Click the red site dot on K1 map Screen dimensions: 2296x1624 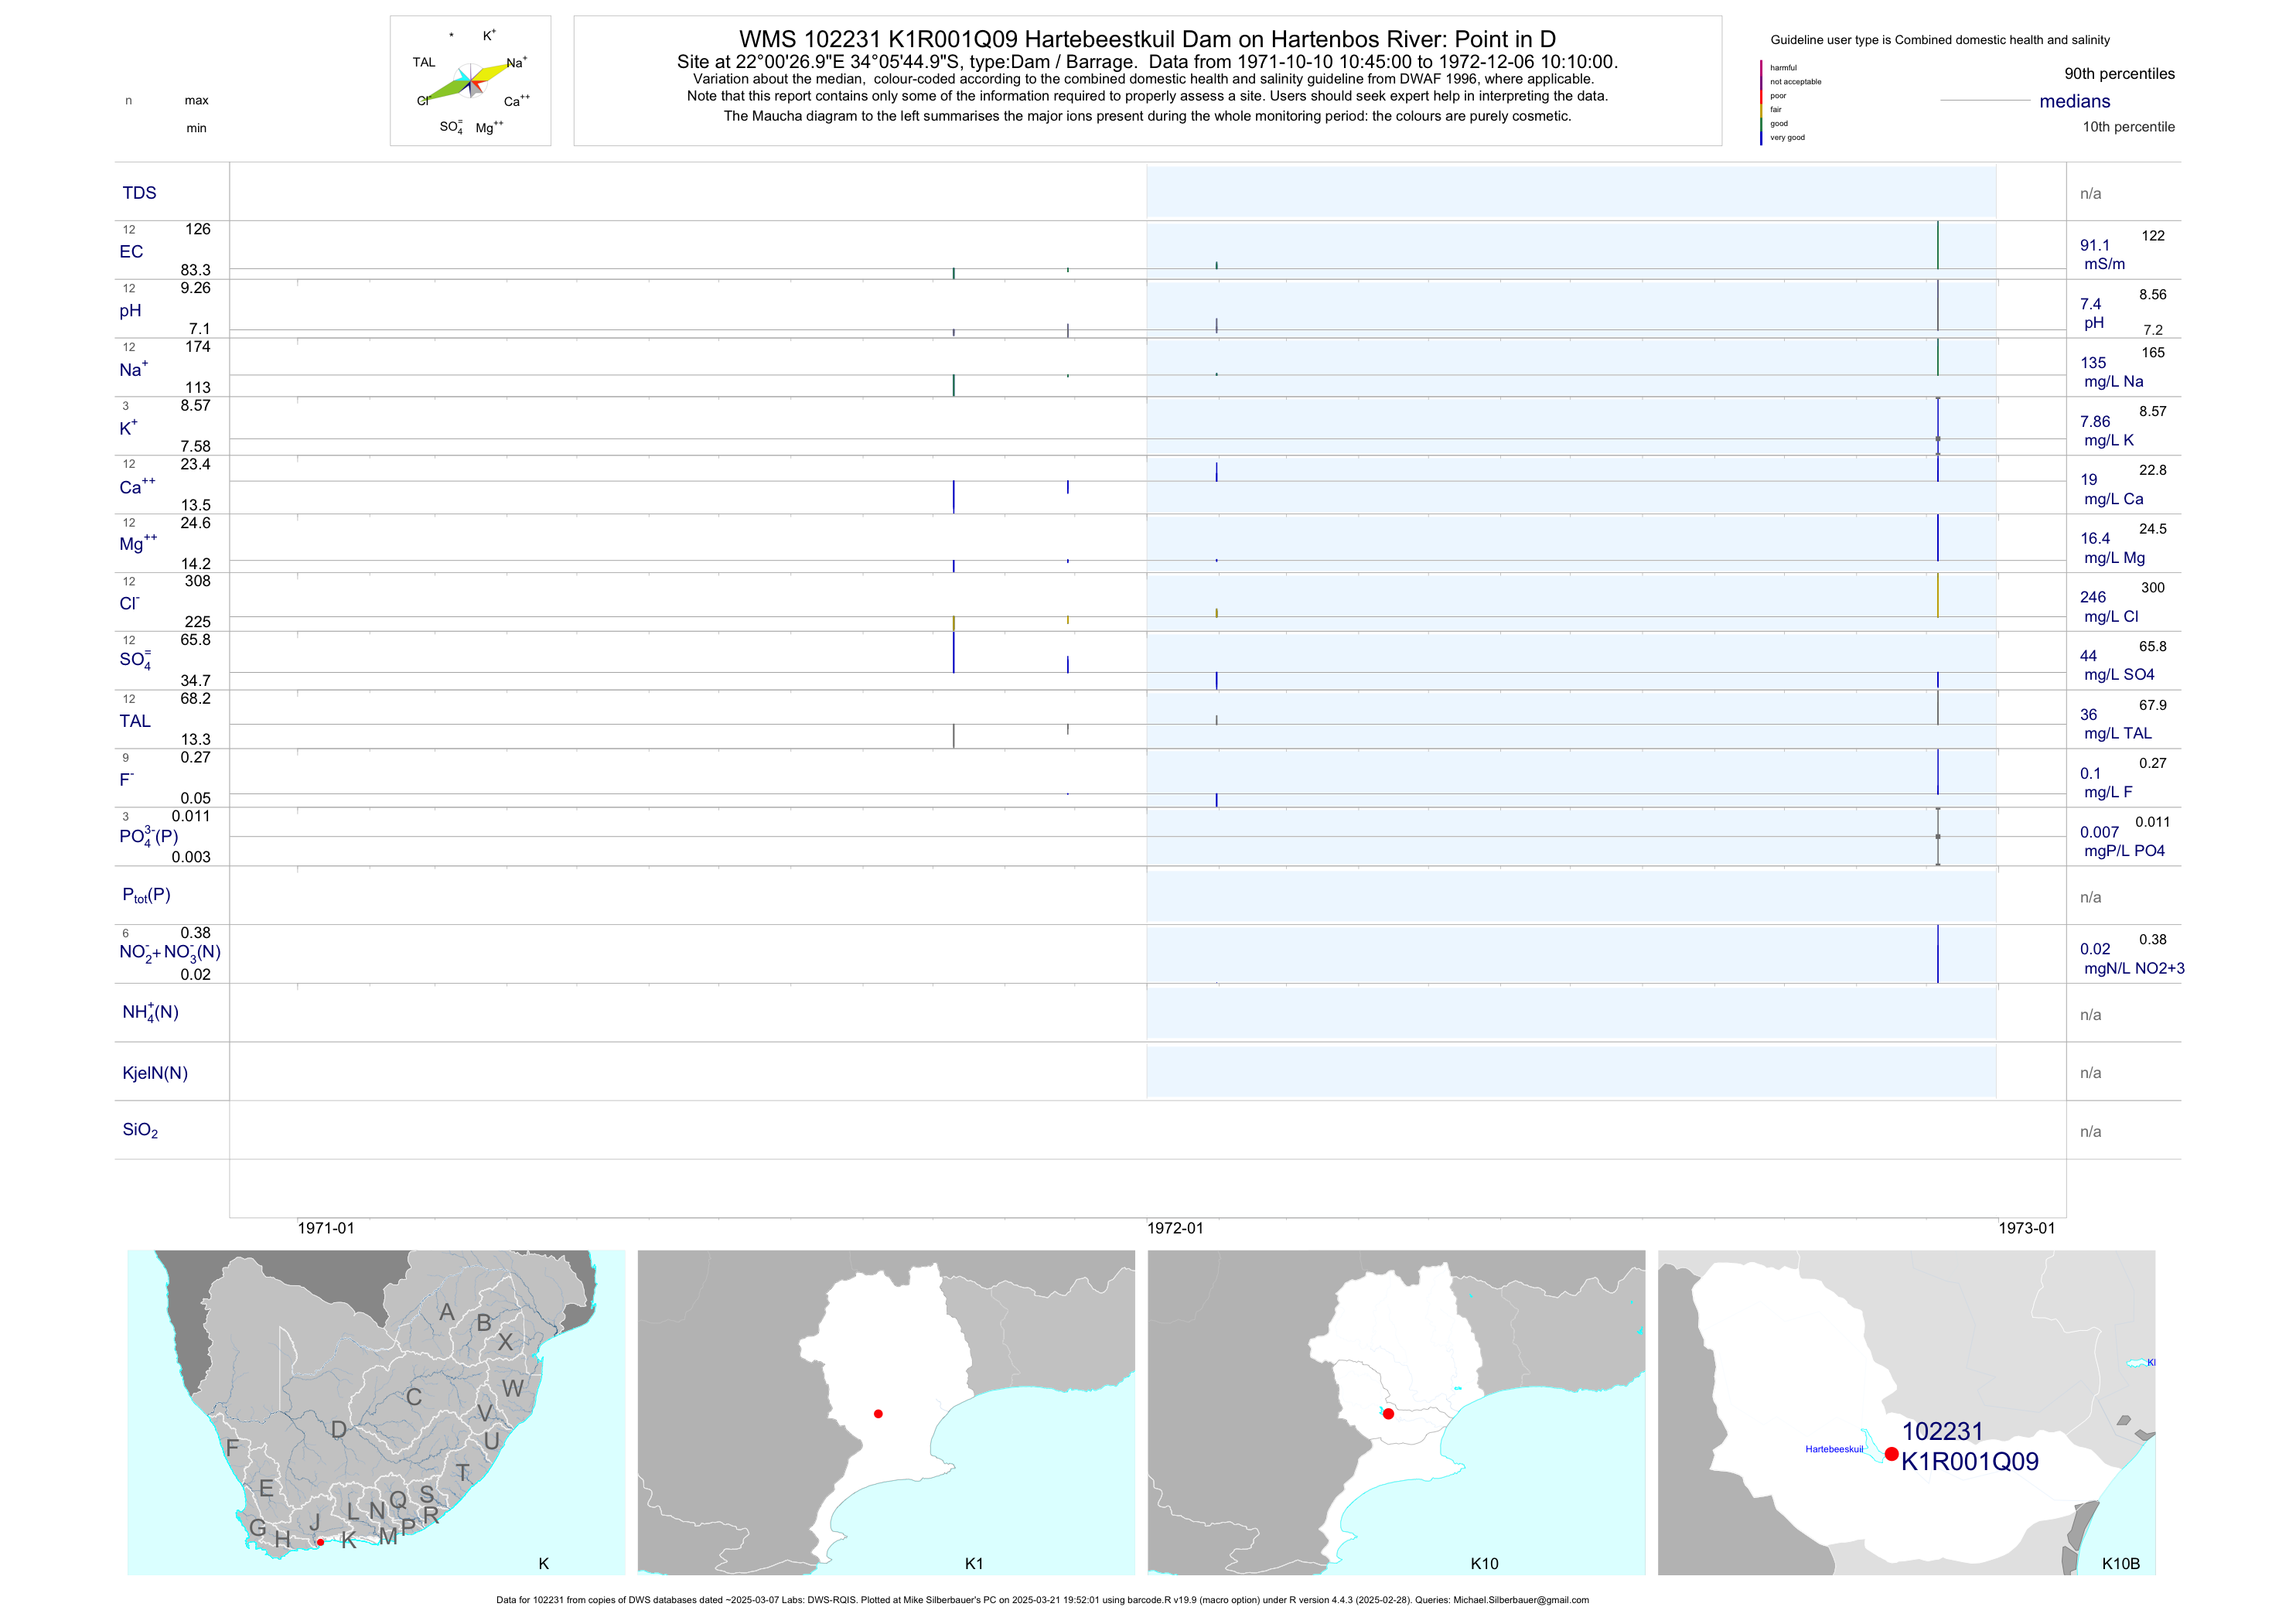pos(878,1413)
